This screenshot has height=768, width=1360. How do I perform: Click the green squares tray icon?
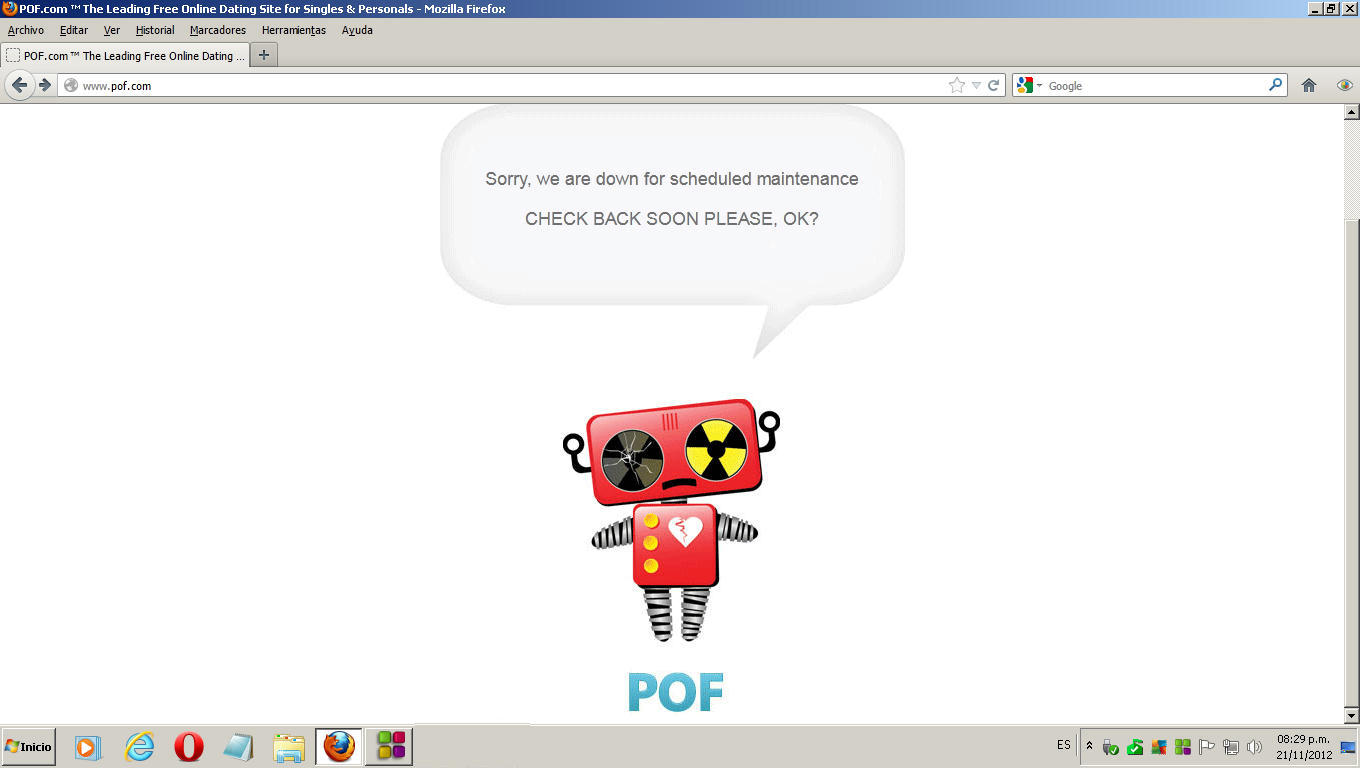click(1183, 747)
